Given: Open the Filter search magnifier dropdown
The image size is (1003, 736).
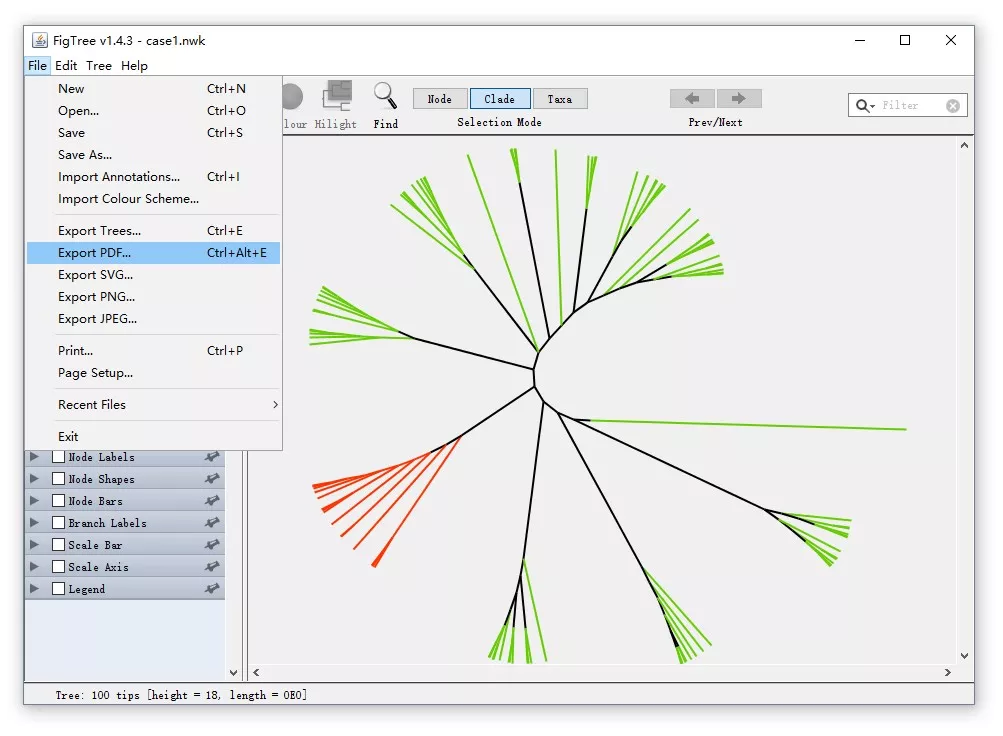Looking at the screenshot, I should pos(865,106).
